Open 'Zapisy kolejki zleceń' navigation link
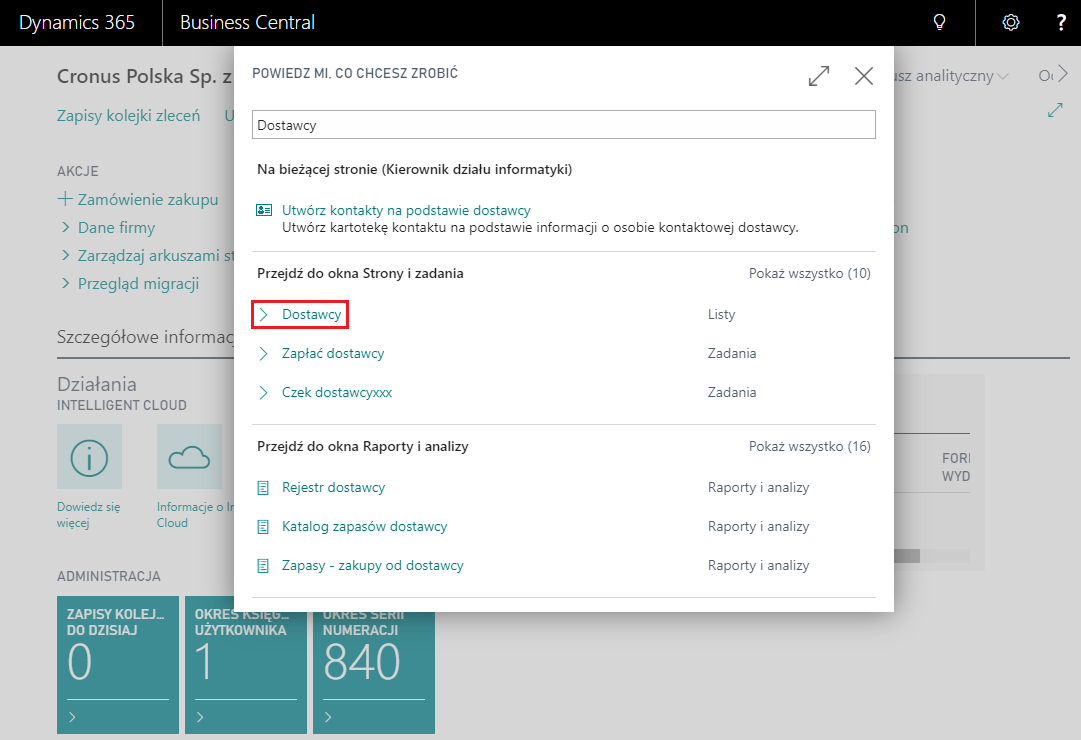The width and height of the screenshot is (1081, 740). point(129,116)
